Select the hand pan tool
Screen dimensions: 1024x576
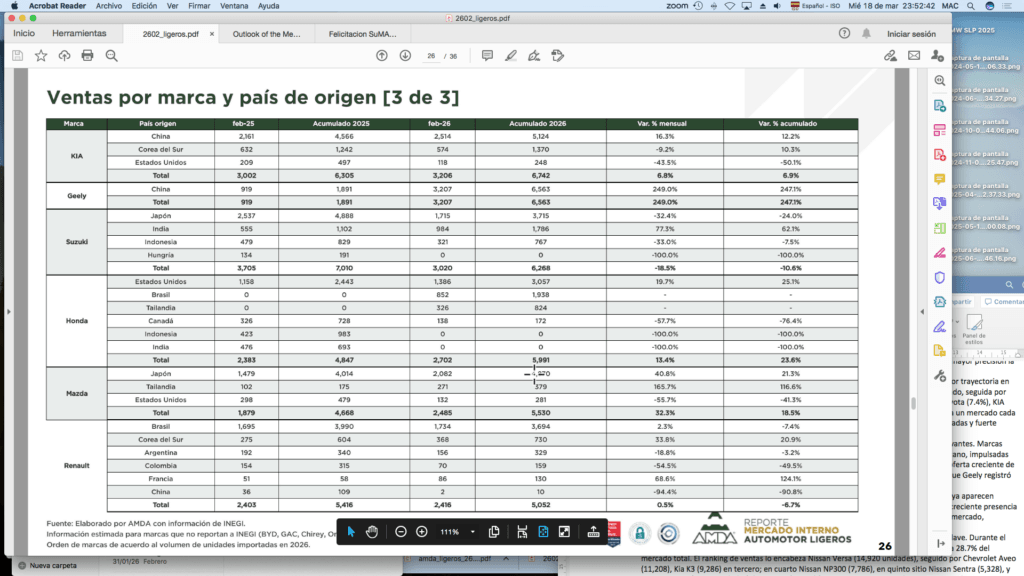point(373,531)
